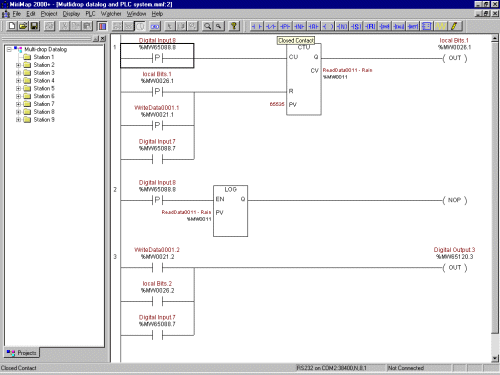500x375 pixels.
Task: Expand the Station 2 tree node
Action: 18,65
